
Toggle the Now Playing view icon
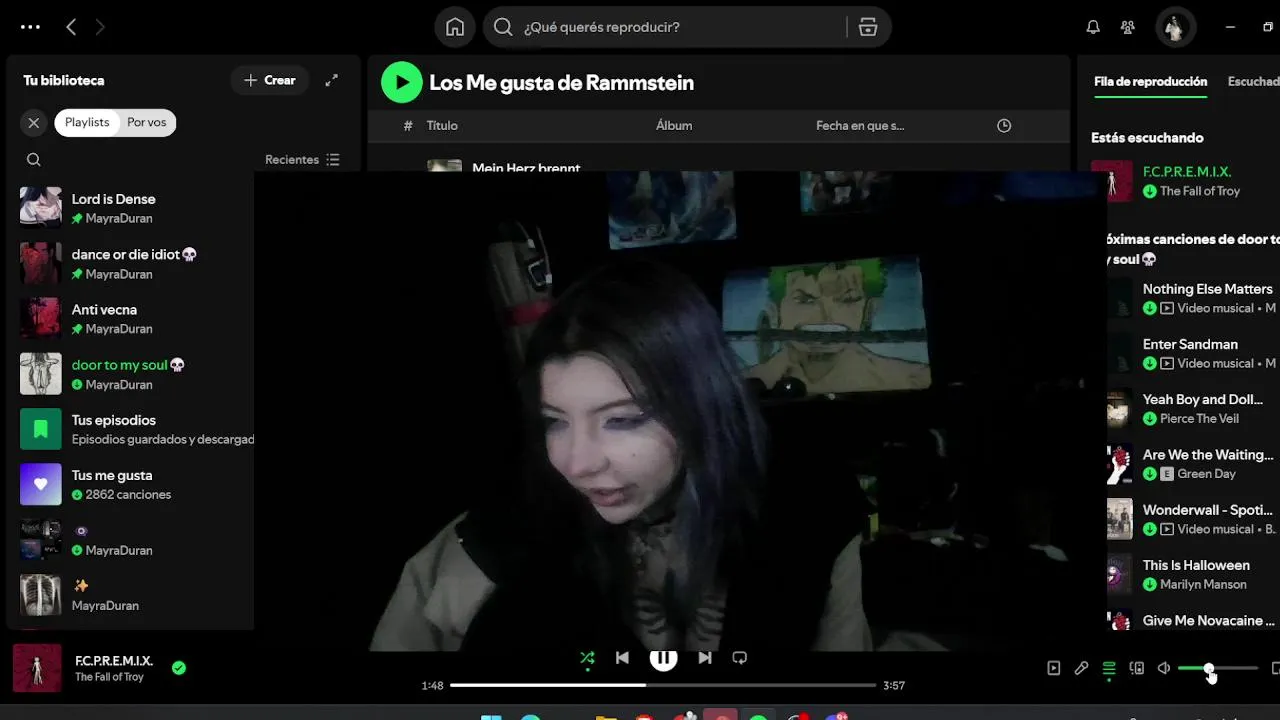pos(1054,668)
